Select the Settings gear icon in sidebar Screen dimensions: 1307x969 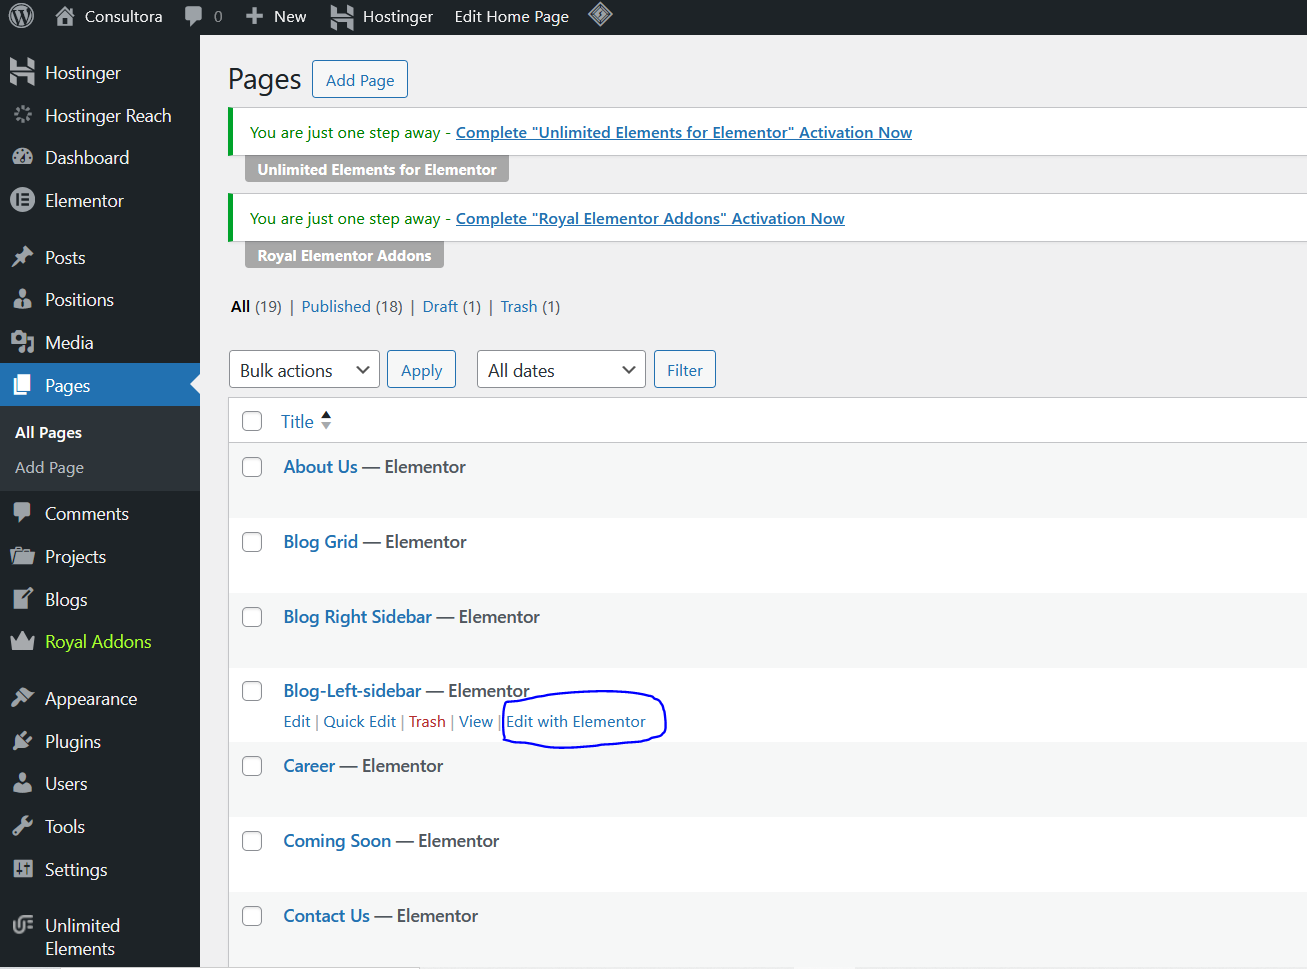(x=22, y=869)
